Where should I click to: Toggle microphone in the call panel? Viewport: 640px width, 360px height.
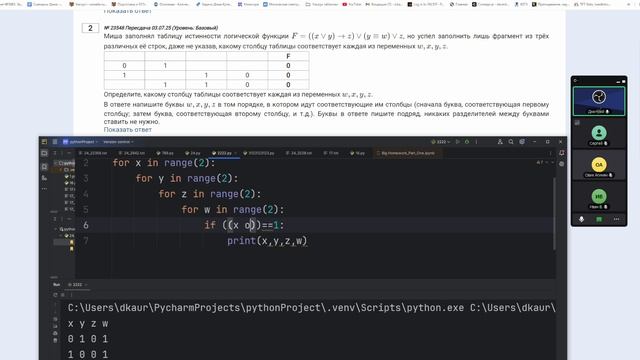coord(581,220)
